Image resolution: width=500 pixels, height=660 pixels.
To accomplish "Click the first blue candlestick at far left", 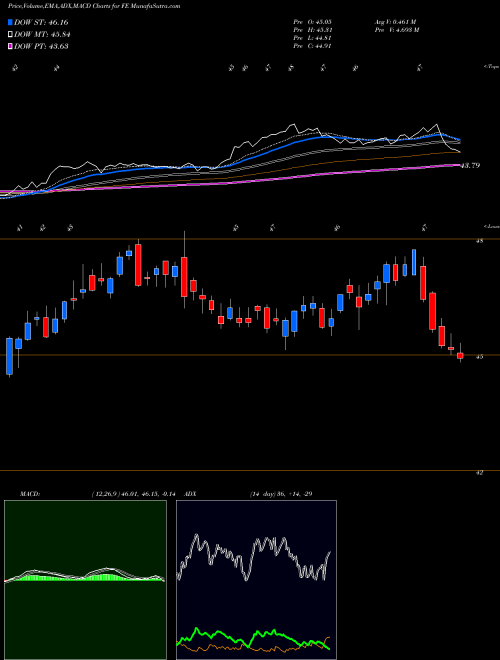I will point(9,356).
